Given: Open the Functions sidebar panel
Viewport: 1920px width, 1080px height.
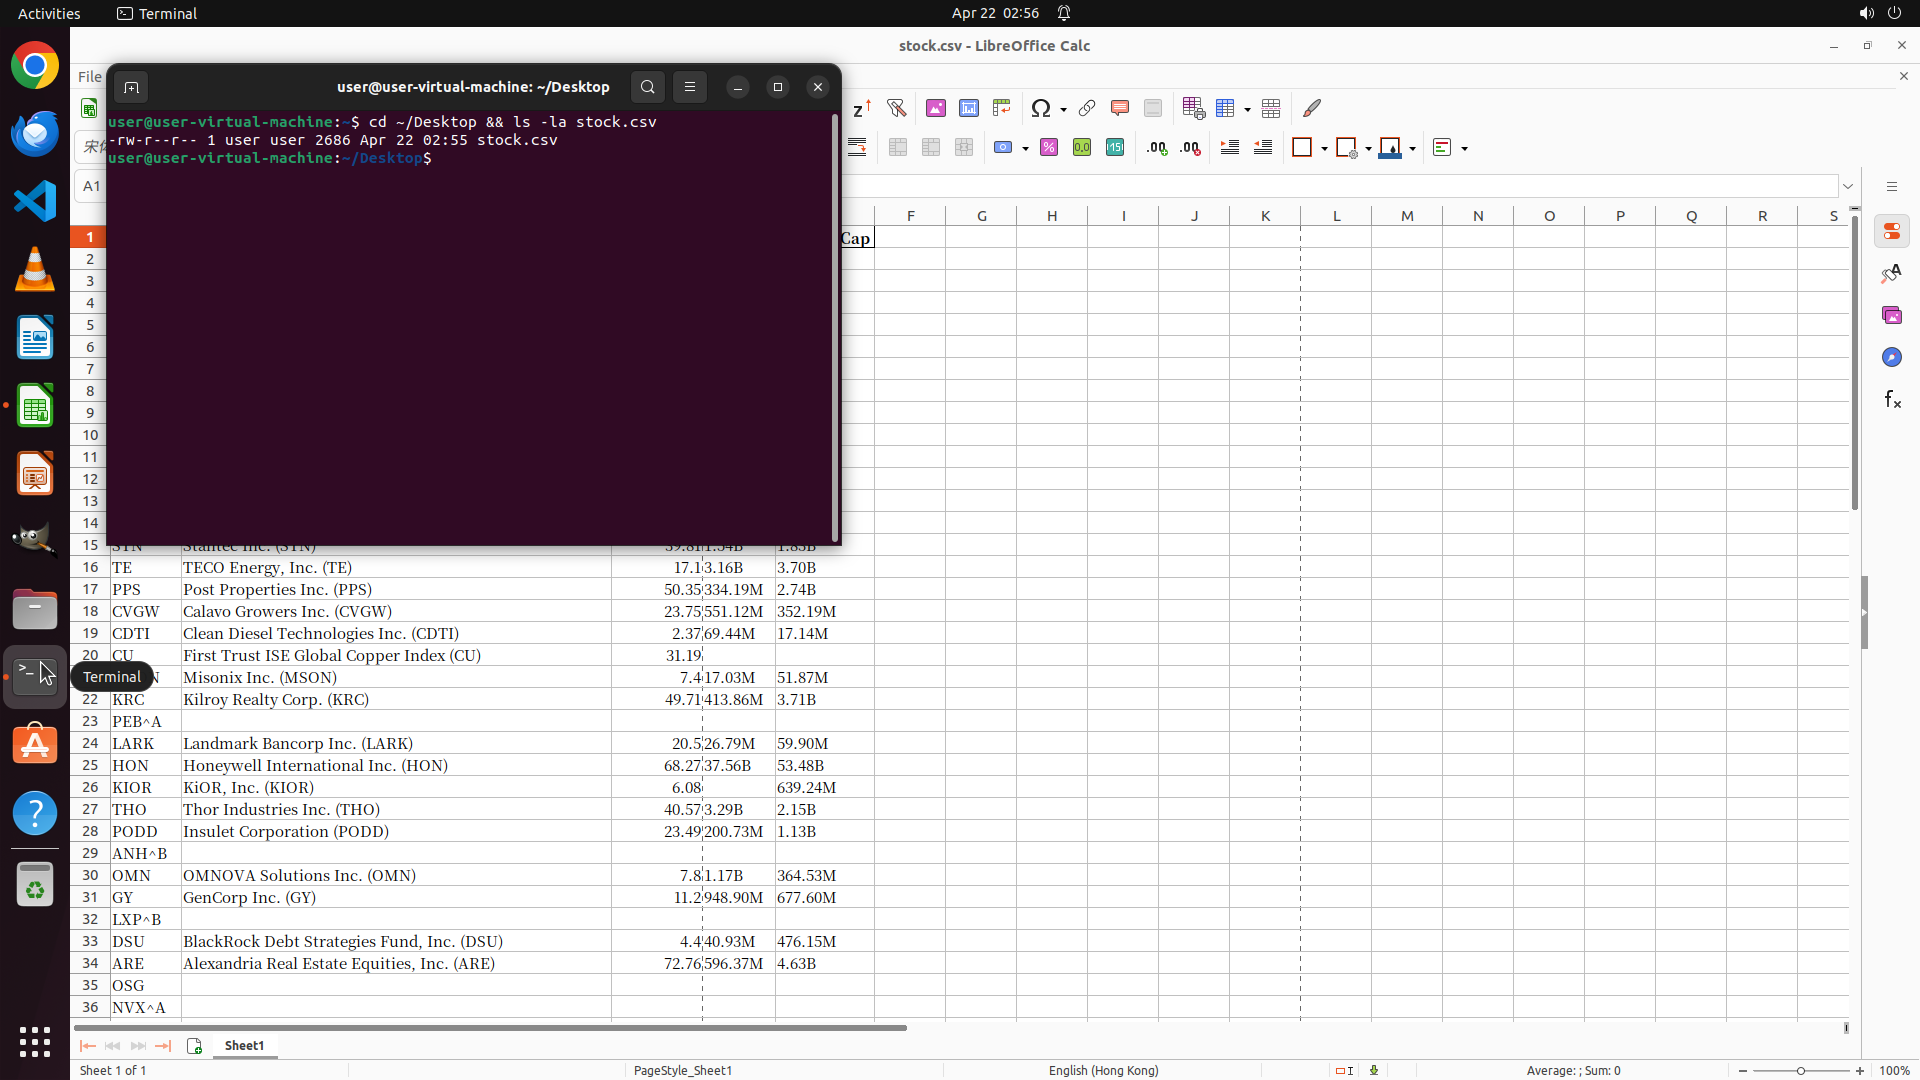Looking at the screenshot, I should click(x=1892, y=400).
